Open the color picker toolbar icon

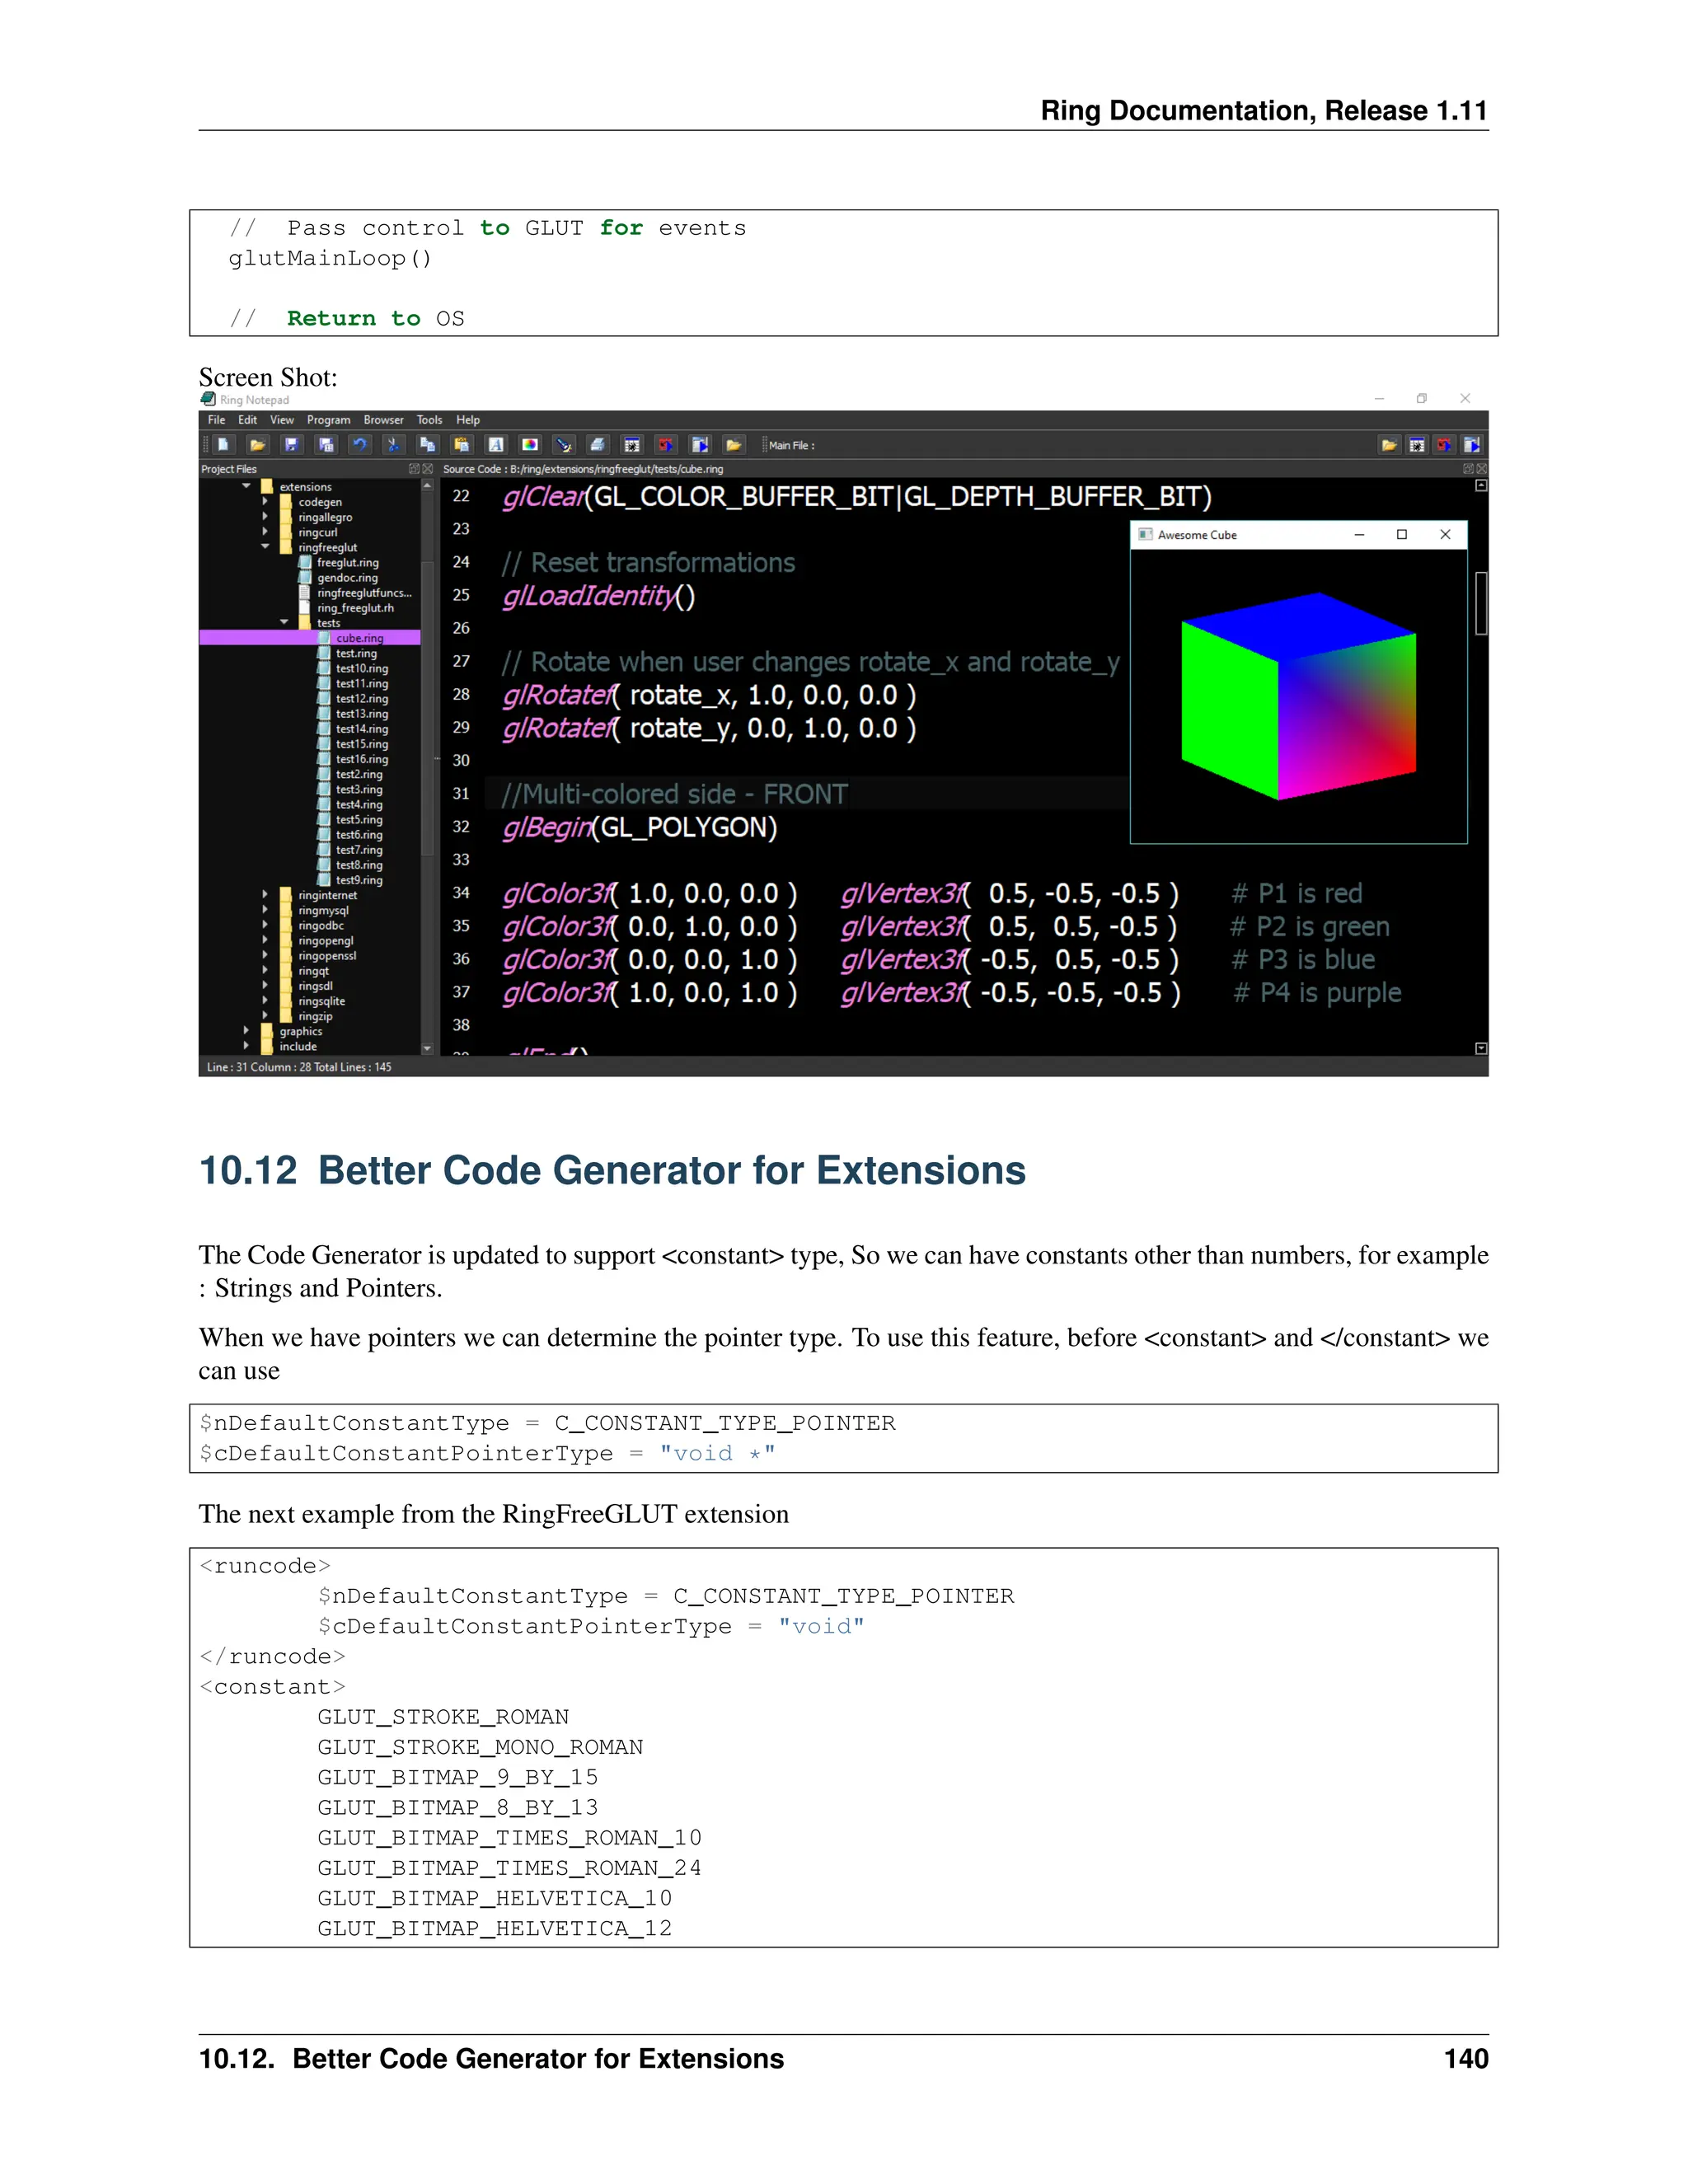click(x=530, y=445)
